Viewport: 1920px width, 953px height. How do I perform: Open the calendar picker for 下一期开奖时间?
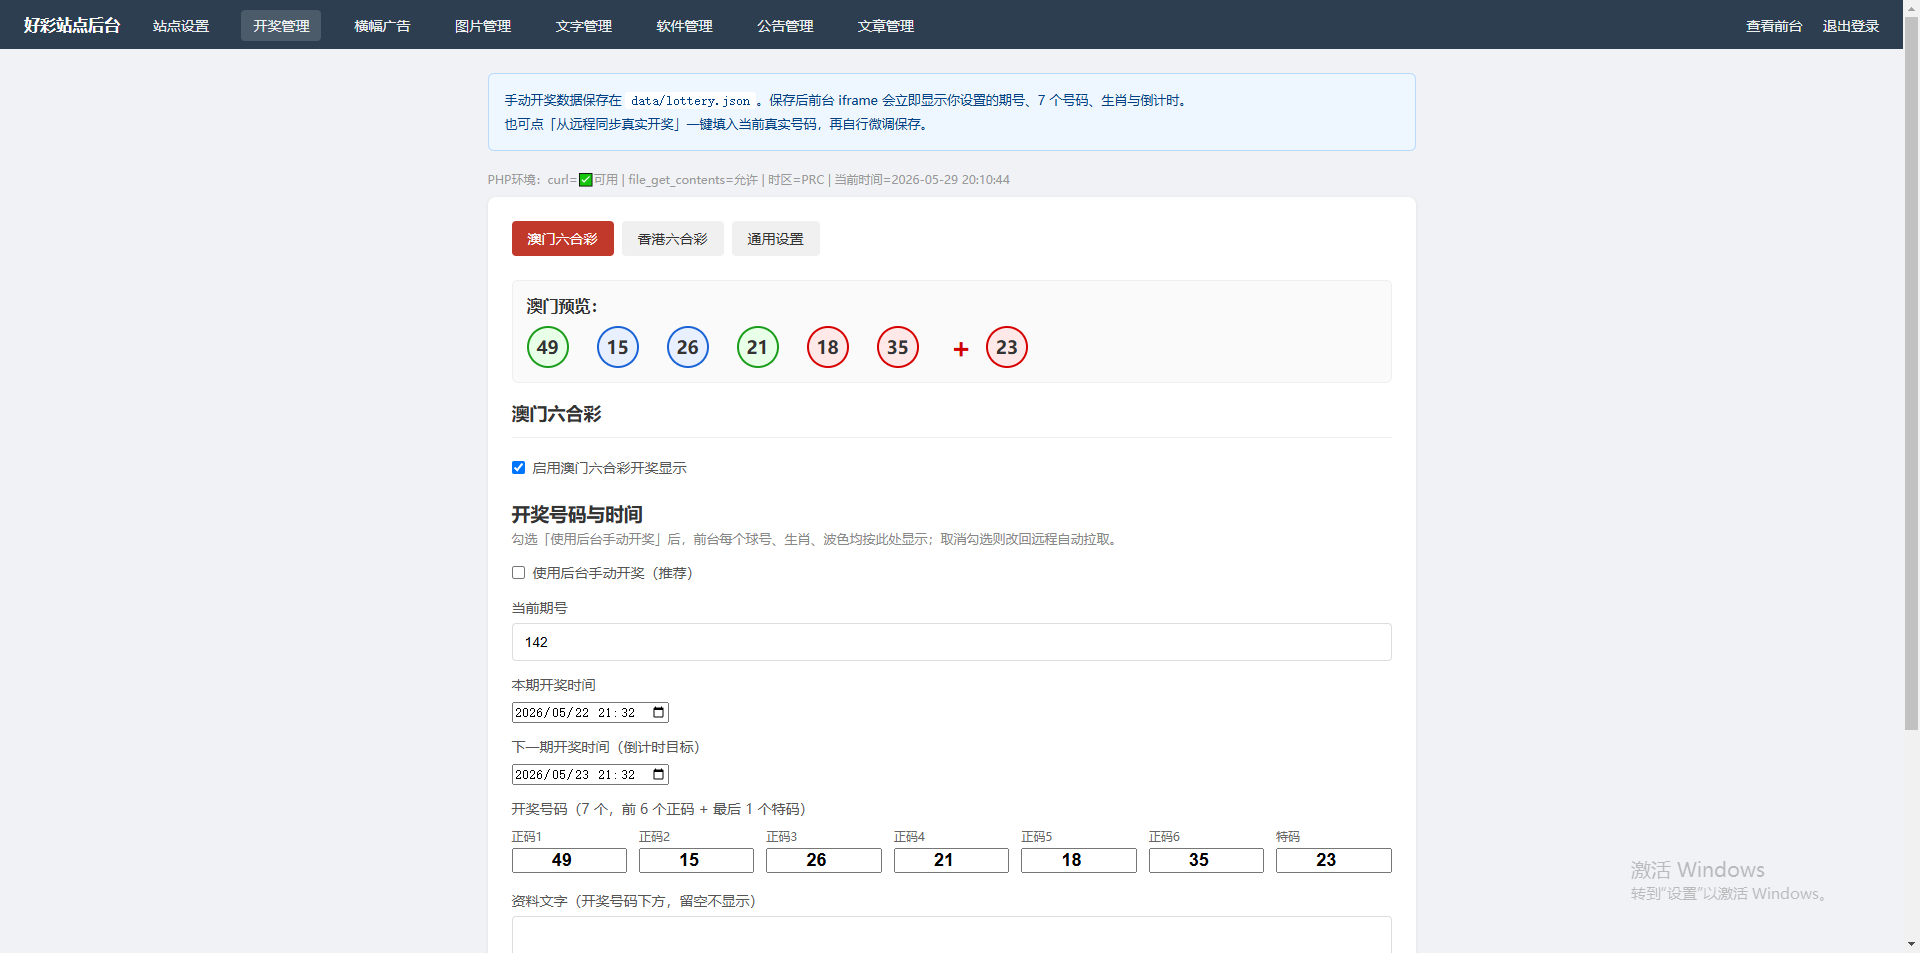(658, 775)
